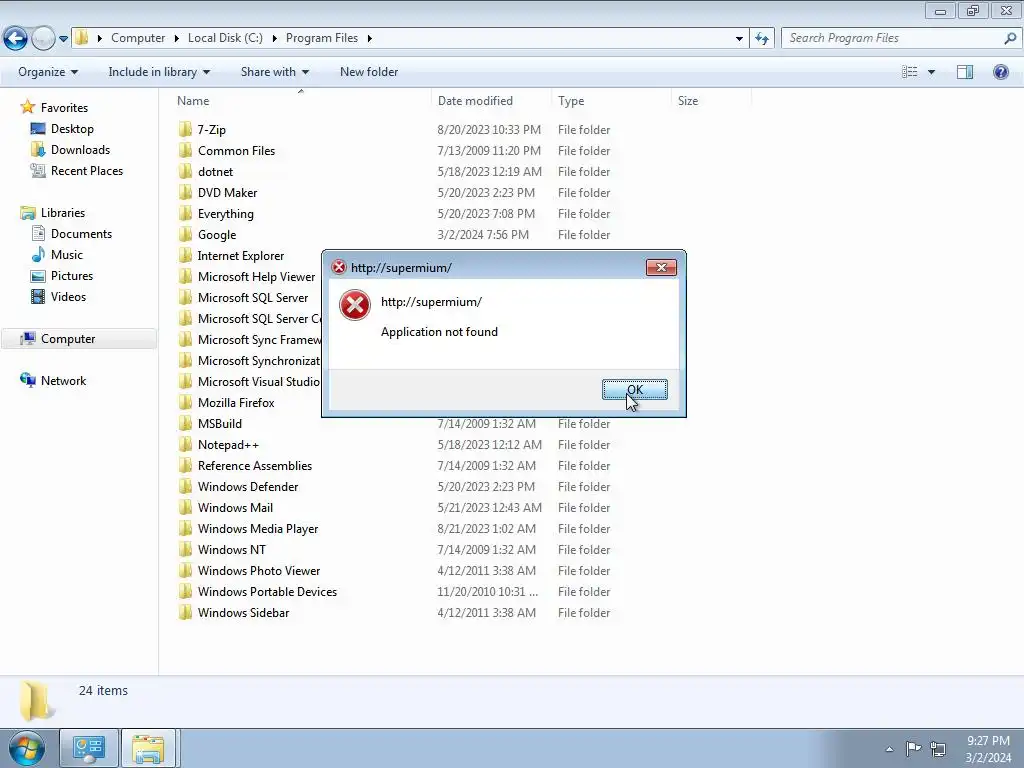Click the Windows Portable Devices folder name
Image resolution: width=1024 pixels, height=768 pixels.
267,592
